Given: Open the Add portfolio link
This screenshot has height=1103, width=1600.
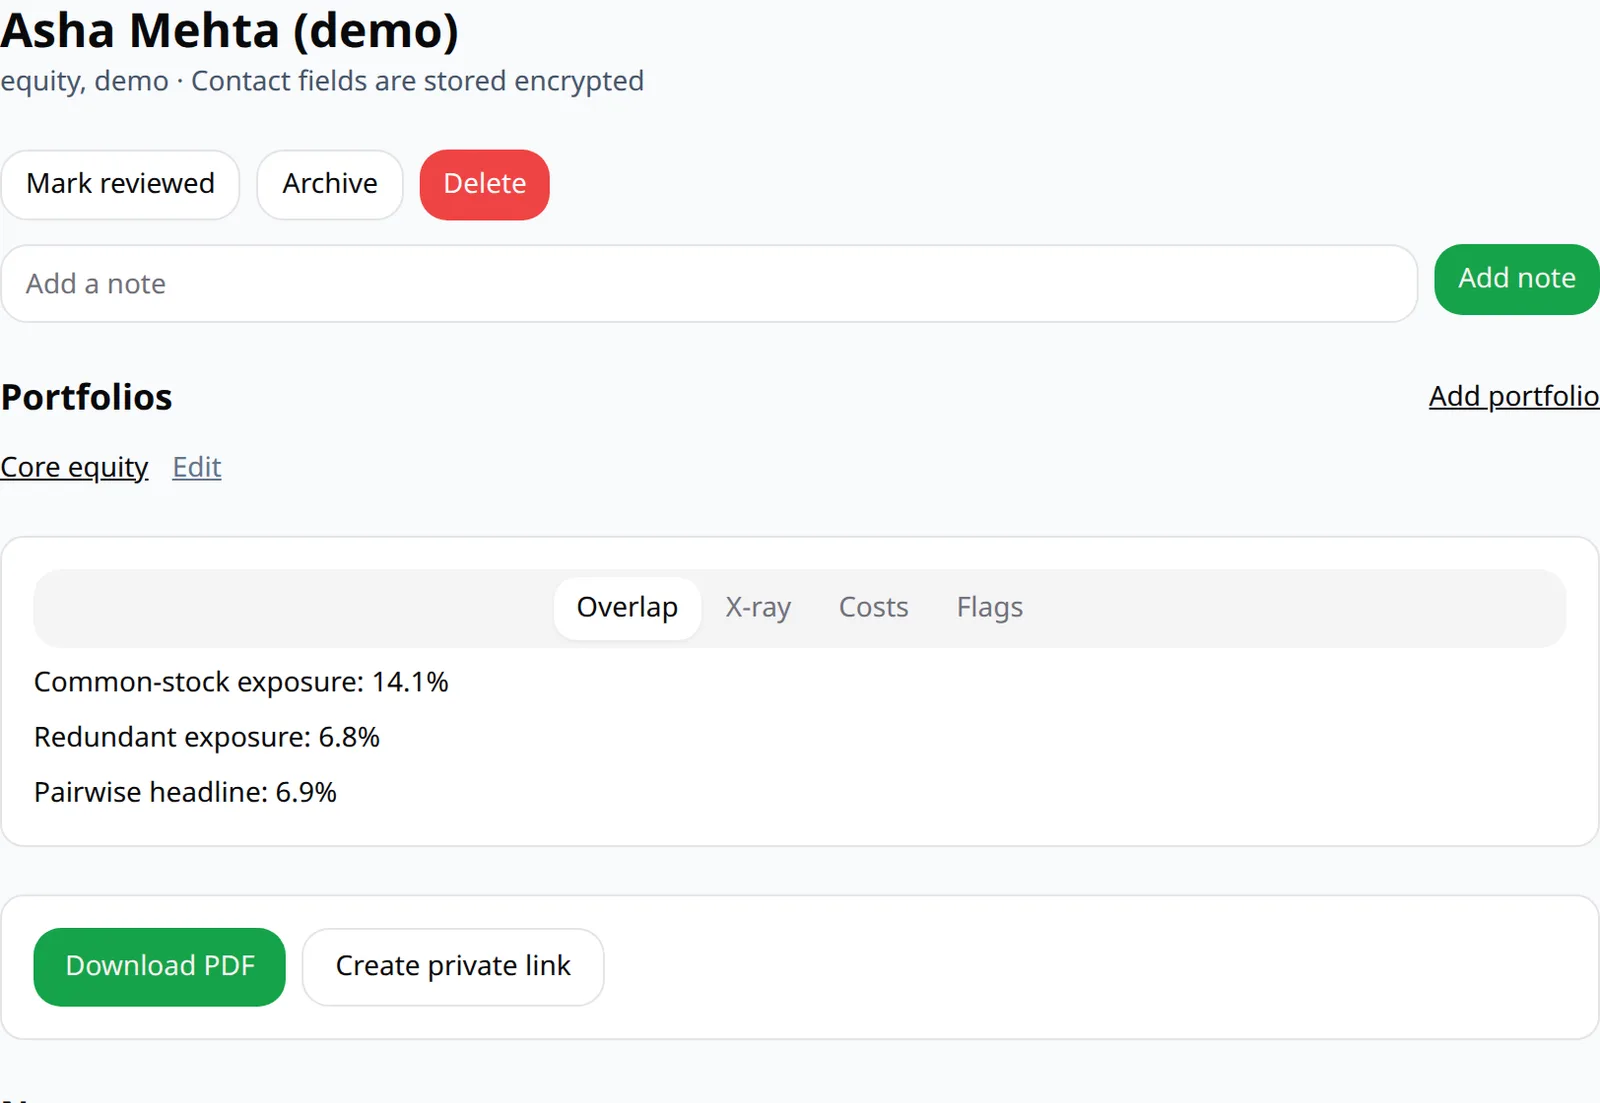Looking at the screenshot, I should pyautogui.click(x=1514, y=396).
